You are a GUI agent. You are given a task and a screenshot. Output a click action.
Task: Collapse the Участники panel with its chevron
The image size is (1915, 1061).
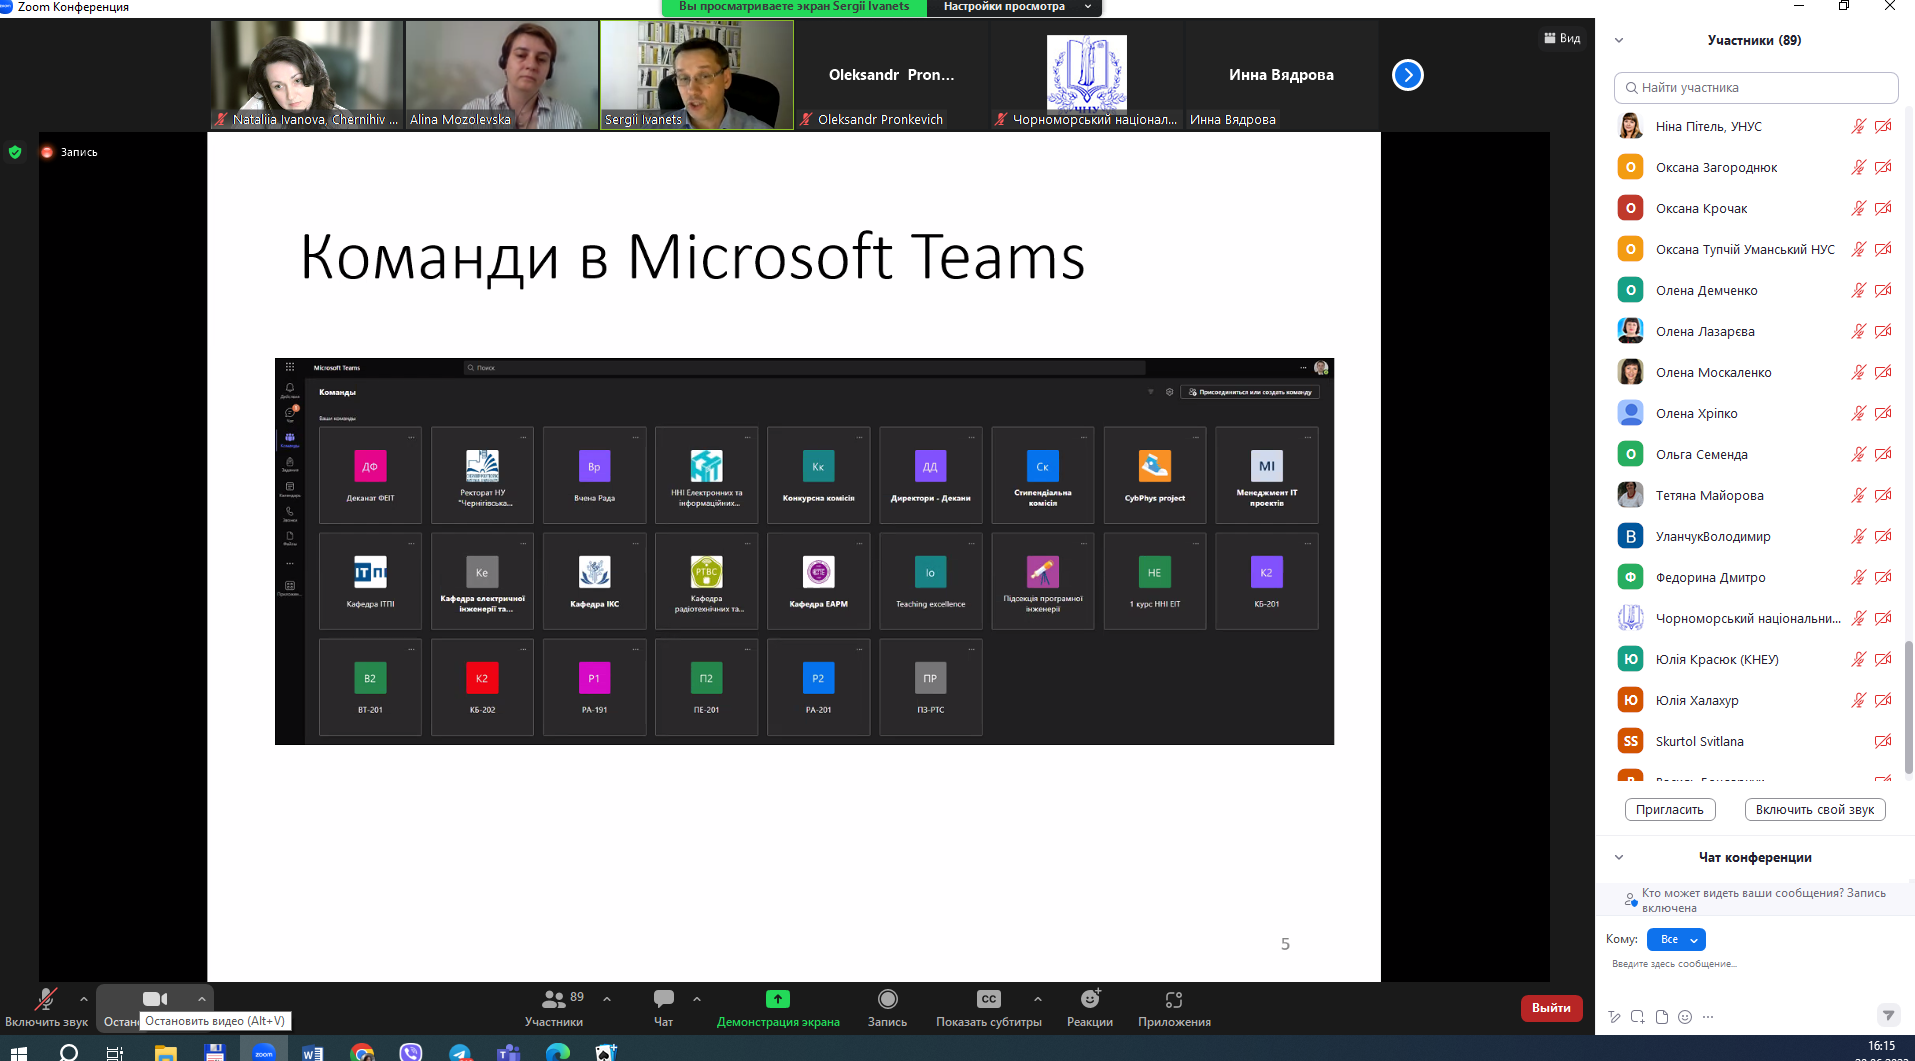point(1619,40)
